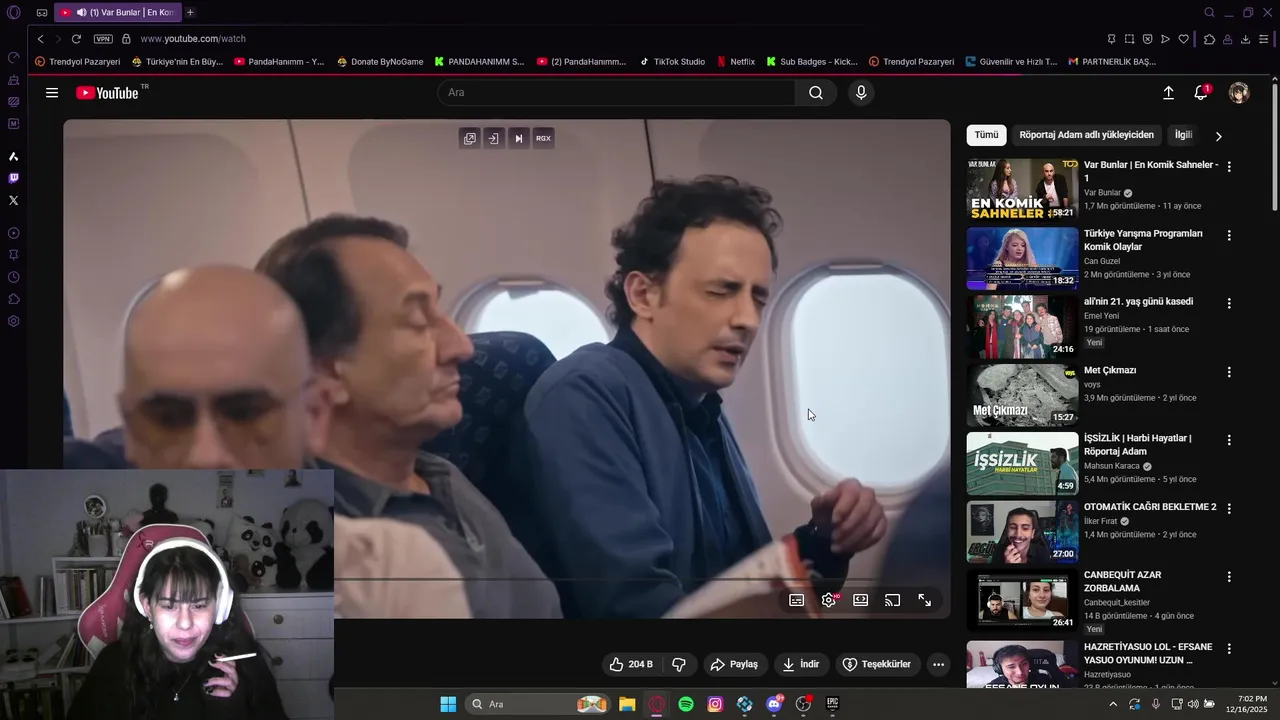Screen dimensions: 1280x720
Task: Open the YouTube notifications bell
Action: 1201,93
